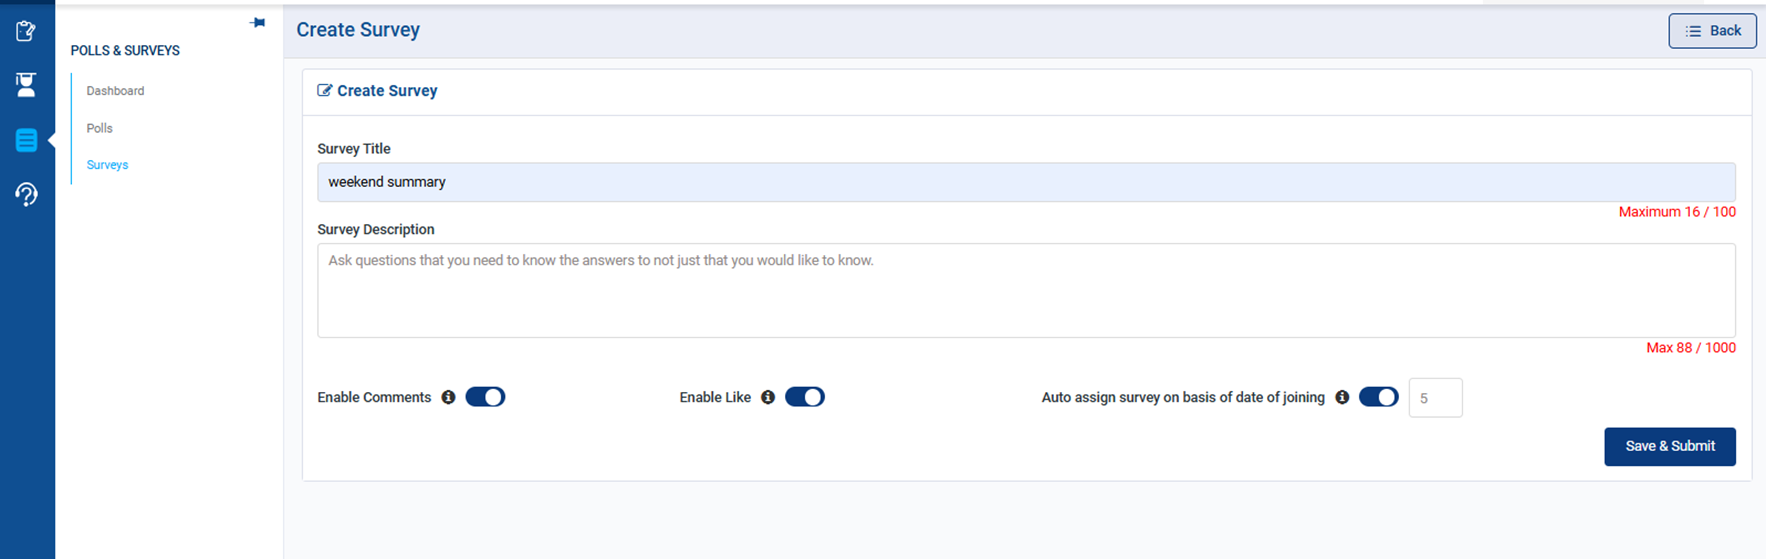Toggle the Enable Comments switch
Viewport: 1766px width, 559px height.
(x=485, y=397)
